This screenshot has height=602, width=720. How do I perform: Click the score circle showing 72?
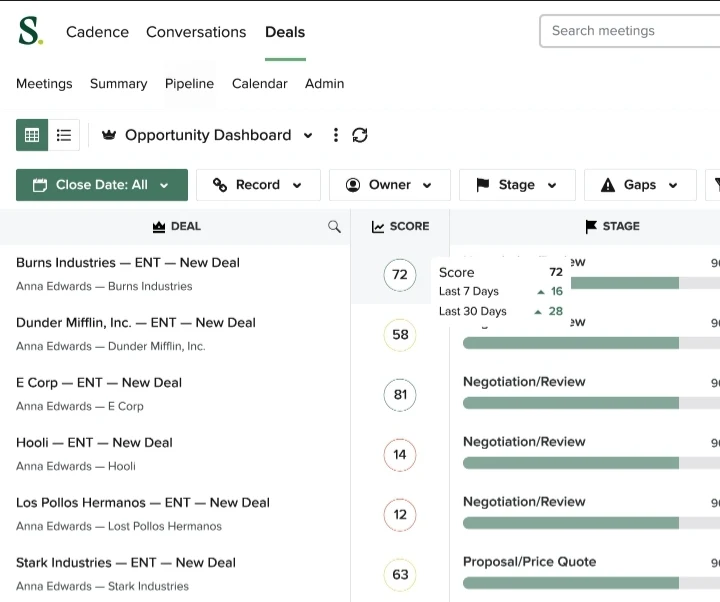click(400, 275)
